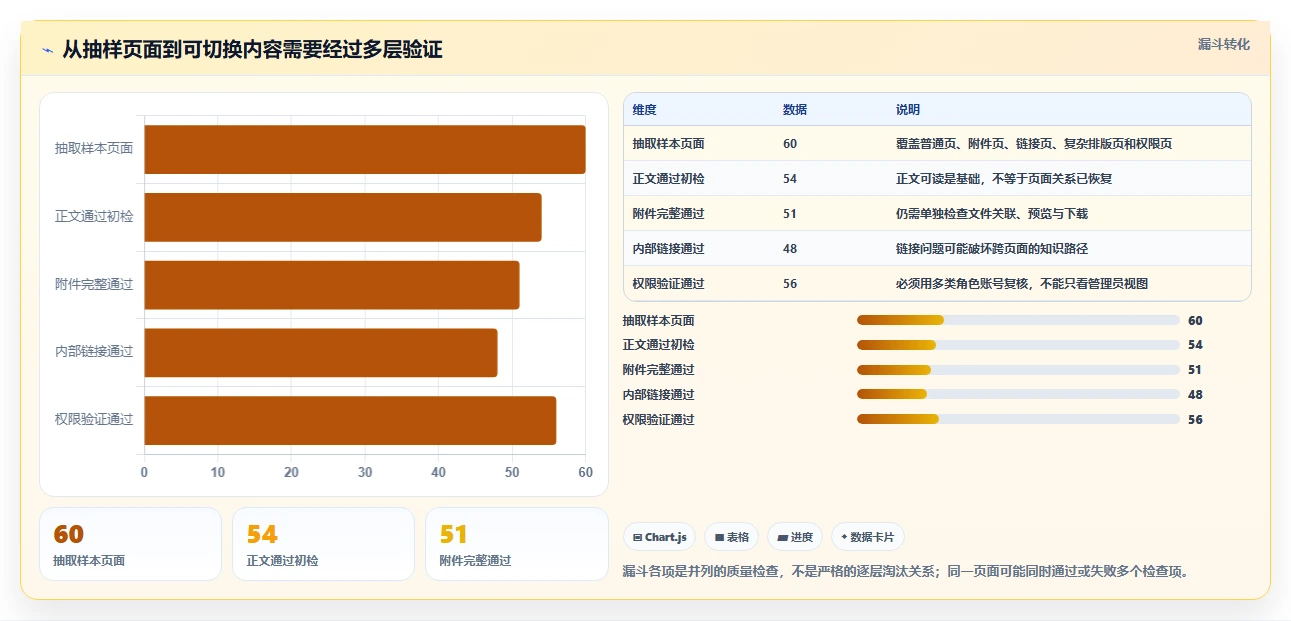Image resolution: width=1291 pixels, height=621 pixels.
Task: Click the footnote starting 漏斗各项是并列的质量检查
Action: [906, 572]
